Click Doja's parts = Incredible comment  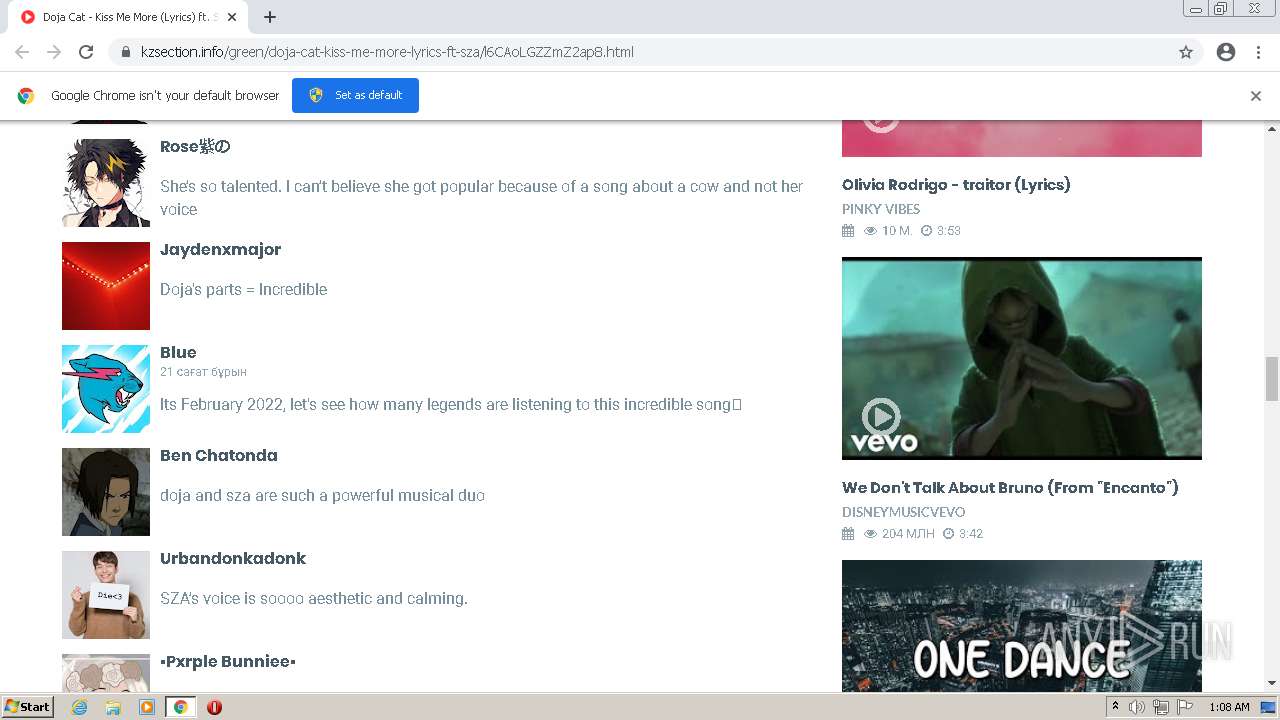(244, 289)
